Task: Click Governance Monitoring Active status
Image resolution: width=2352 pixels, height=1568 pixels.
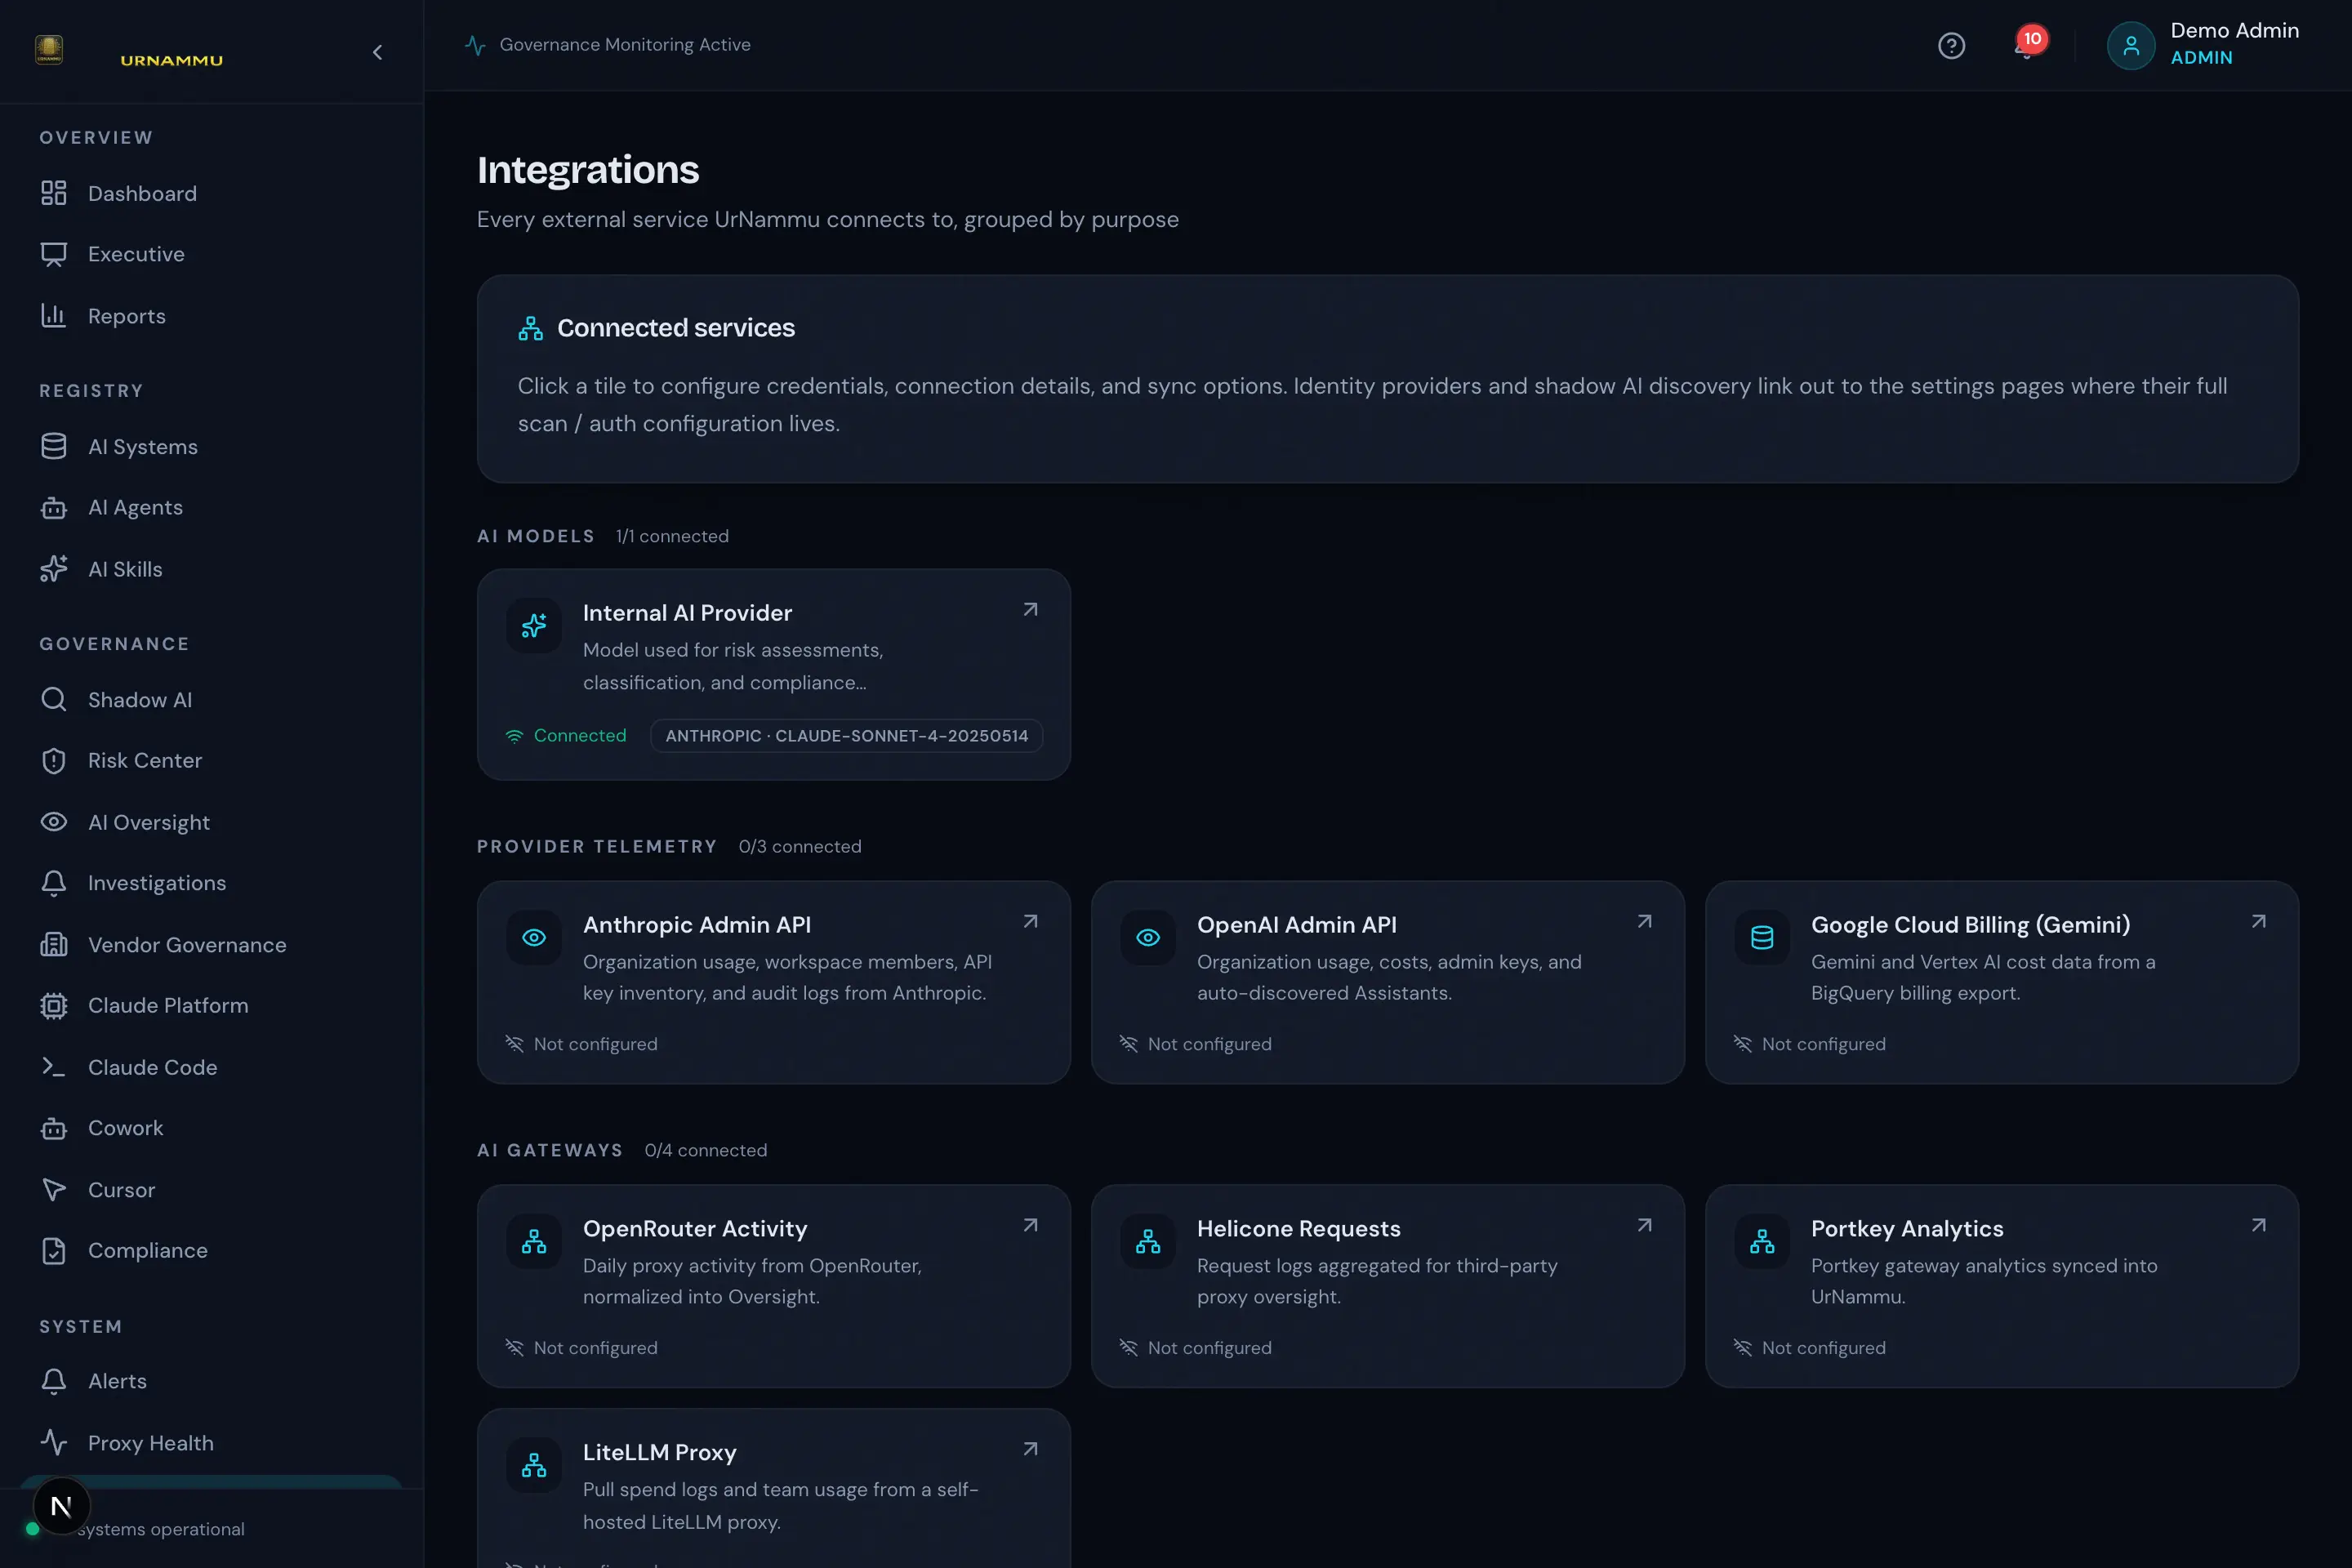Action: (608, 45)
